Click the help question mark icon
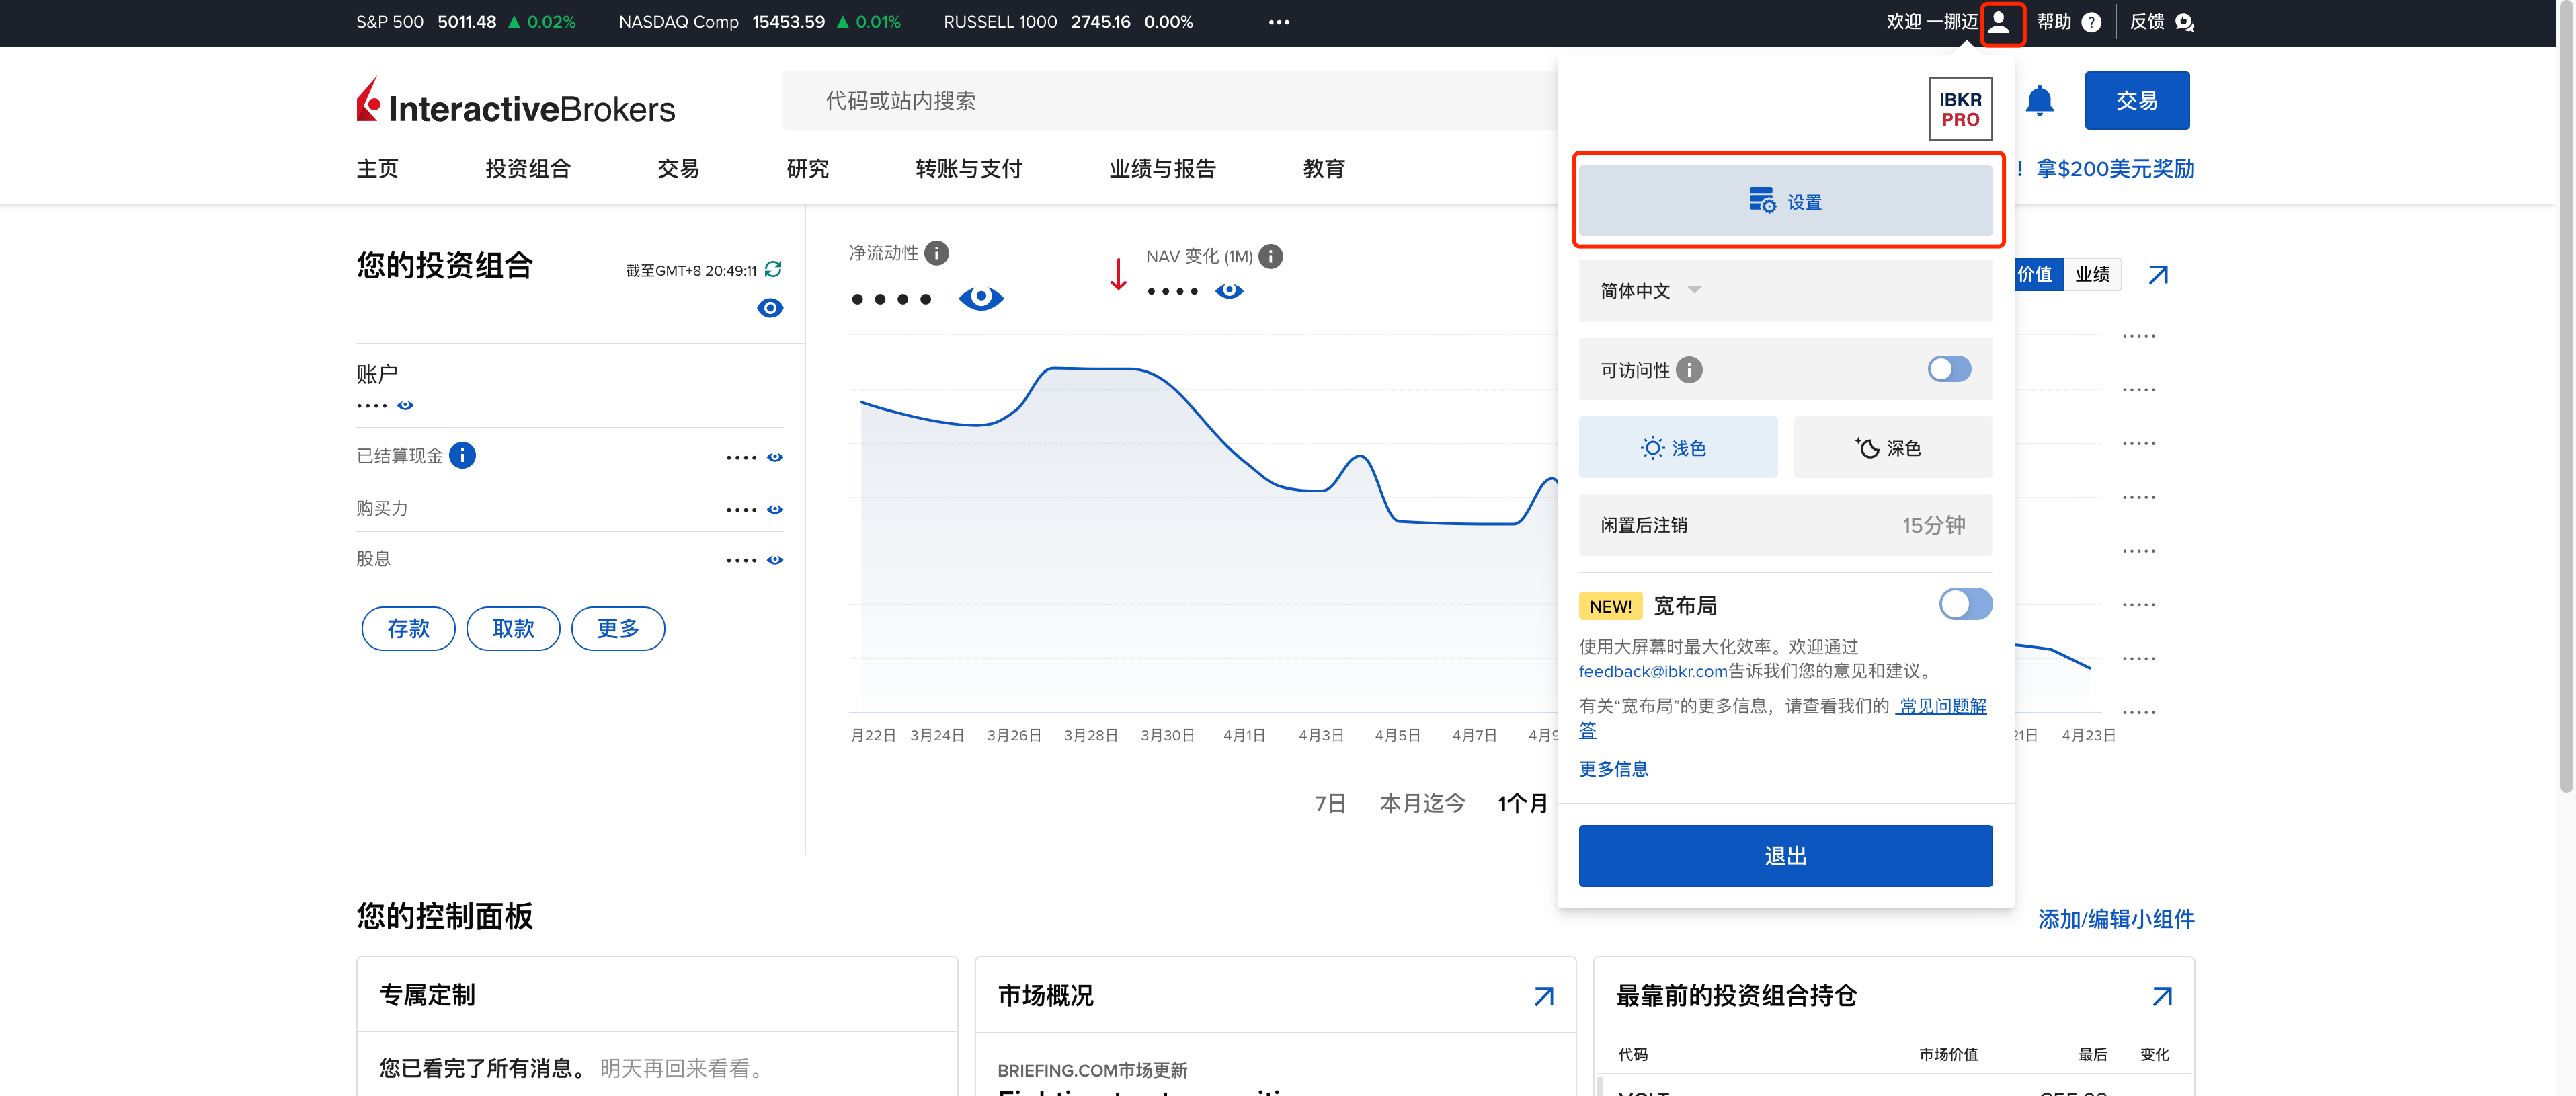This screenshot has height=1096, width=2576. (2091, 22)
